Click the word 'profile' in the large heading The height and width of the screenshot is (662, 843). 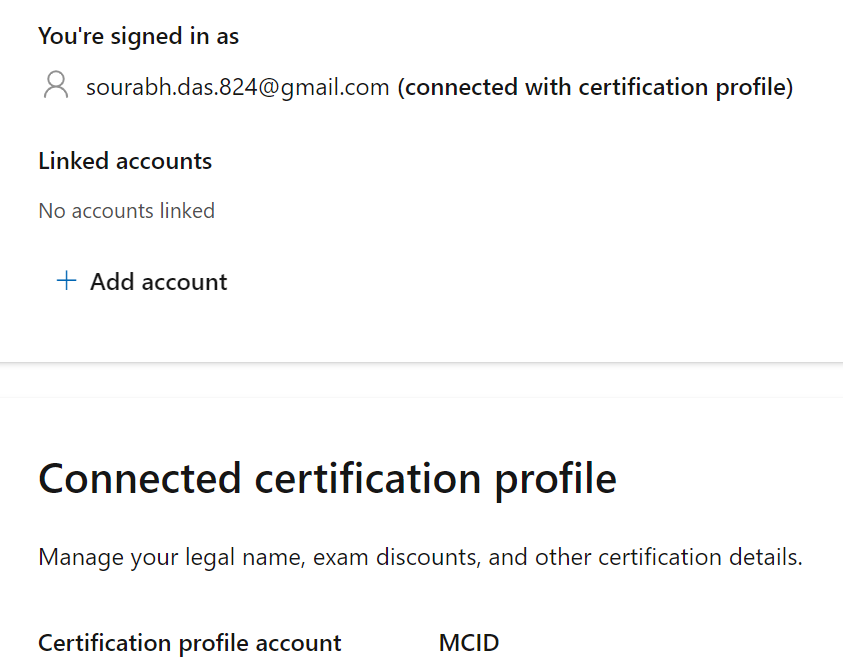556,478
